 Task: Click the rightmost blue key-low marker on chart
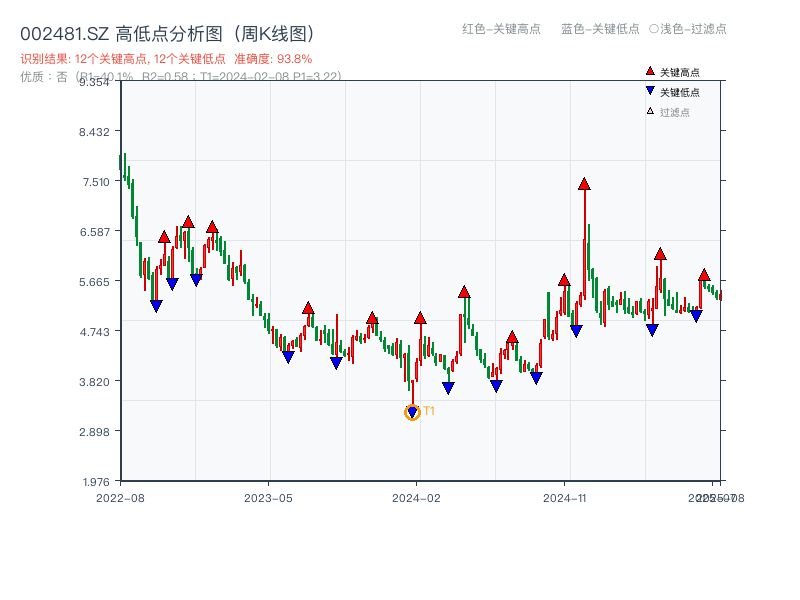point(696,316)
